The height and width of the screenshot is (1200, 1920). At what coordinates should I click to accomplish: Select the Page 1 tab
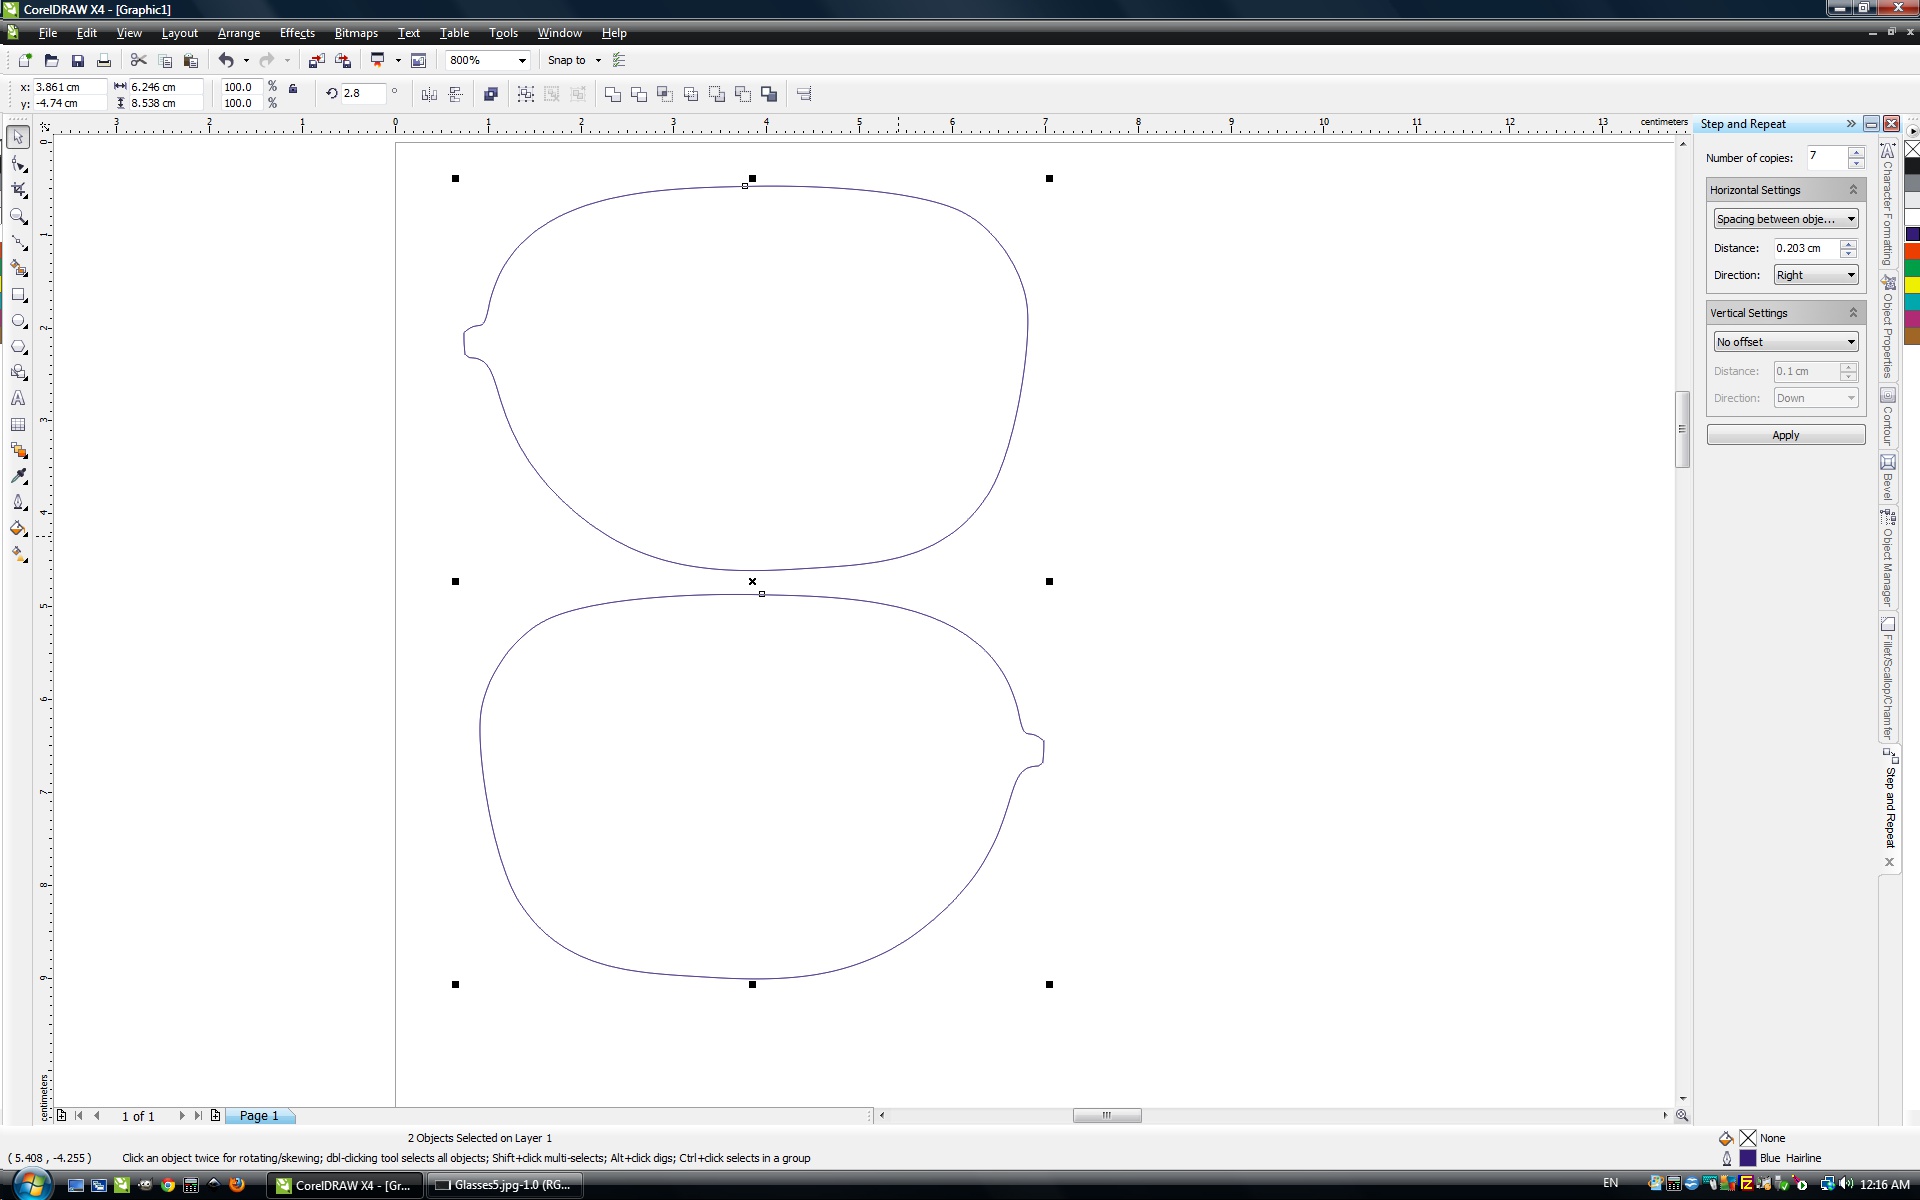coord(259,1116)
